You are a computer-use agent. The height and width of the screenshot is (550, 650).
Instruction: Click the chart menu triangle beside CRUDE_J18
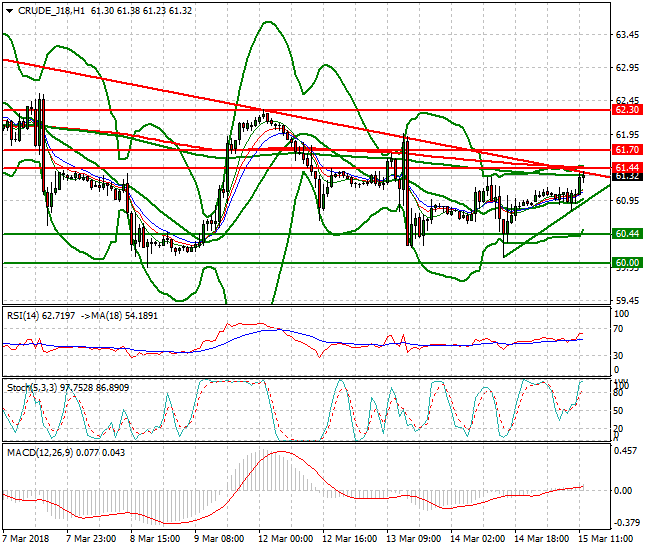pos(10,11)
